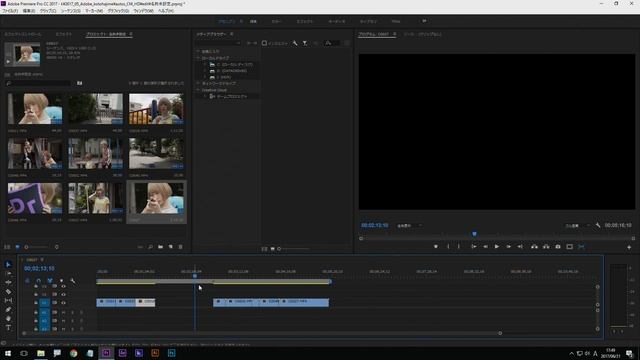
Task: Switch Project panel to list view
Action: pyautogui.click(x=7, y=247)
